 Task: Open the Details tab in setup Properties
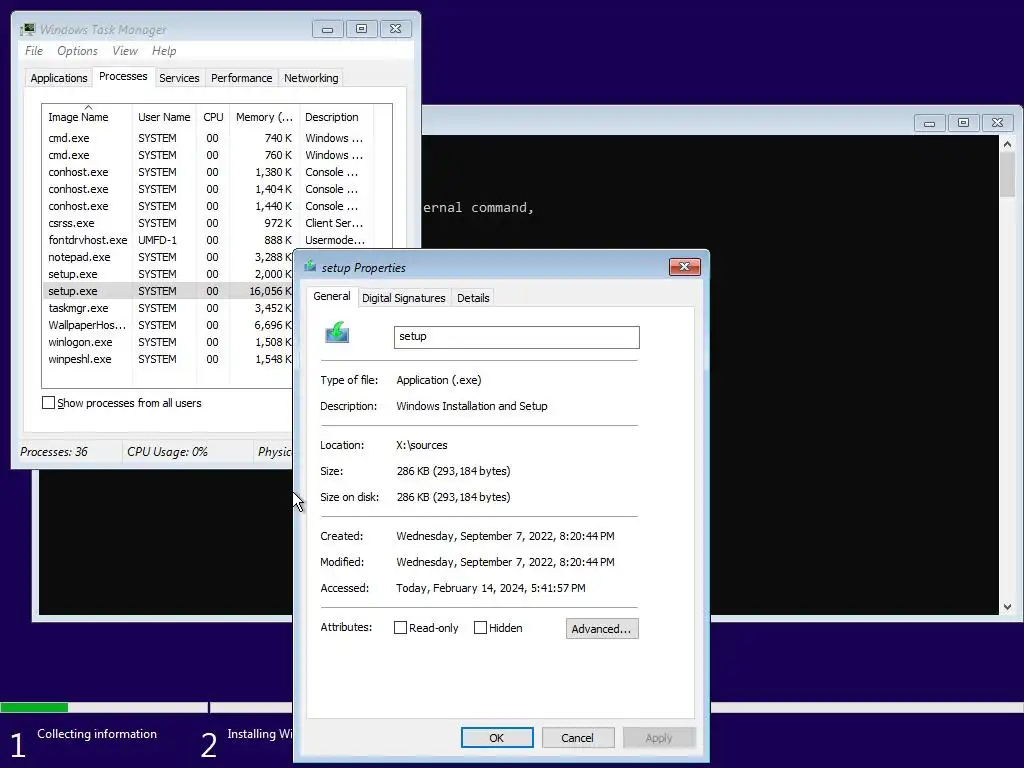coord(473,298)
